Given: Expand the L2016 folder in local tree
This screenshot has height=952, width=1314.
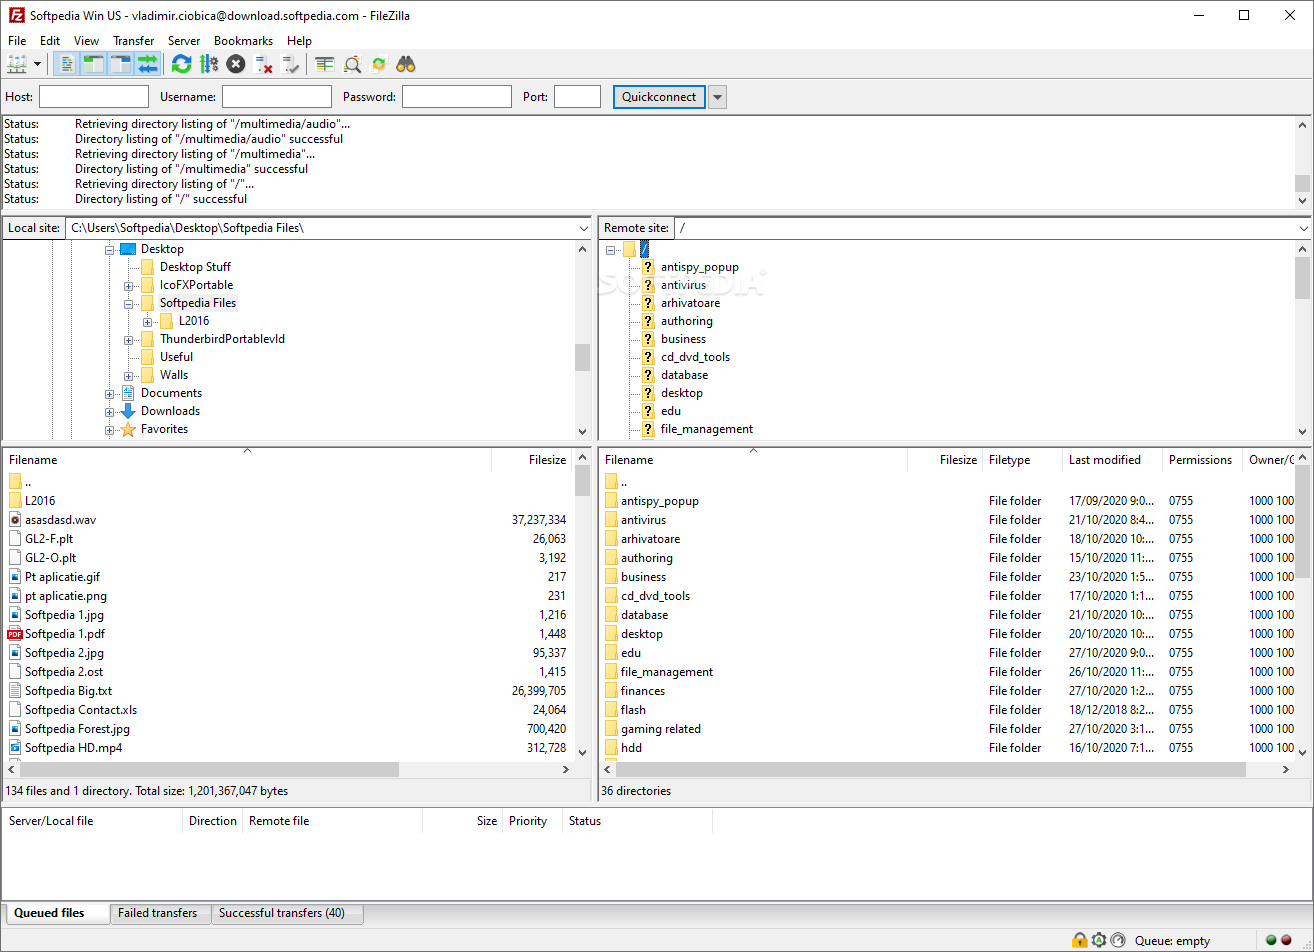Looking at the screenshot, I should tap(147, 321).
